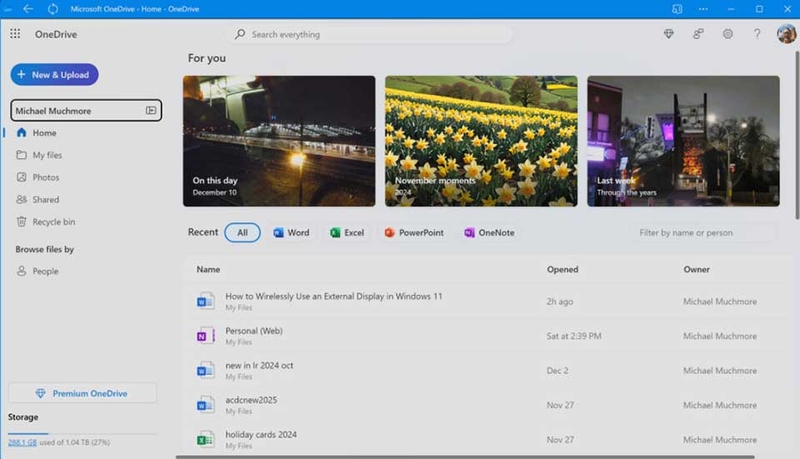The width and height of the screenshot is (800, 459).
Task: Select the All recent filter
Action: tap(242, 233)
